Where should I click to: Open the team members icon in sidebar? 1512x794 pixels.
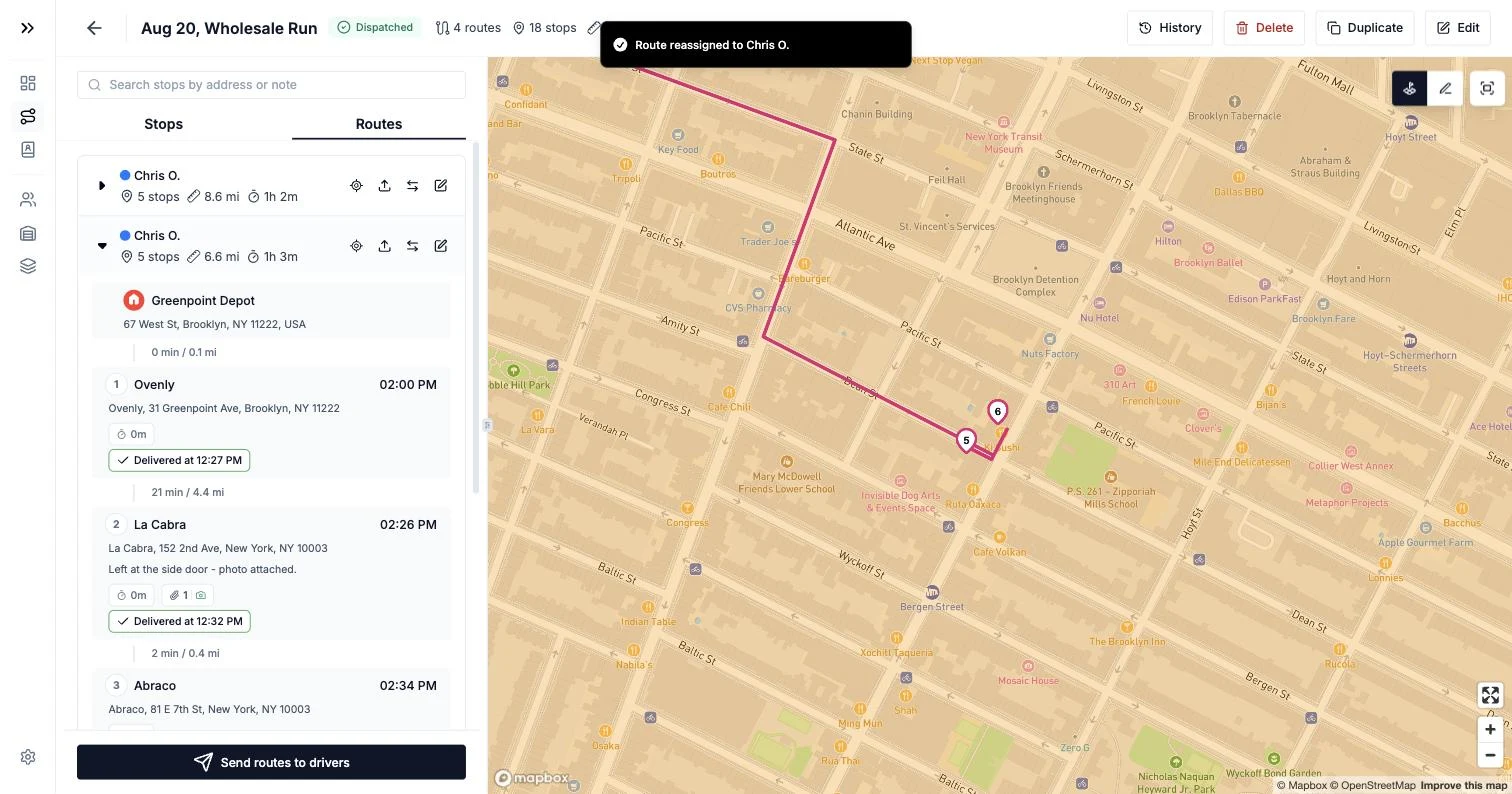(x=28, y=200)
